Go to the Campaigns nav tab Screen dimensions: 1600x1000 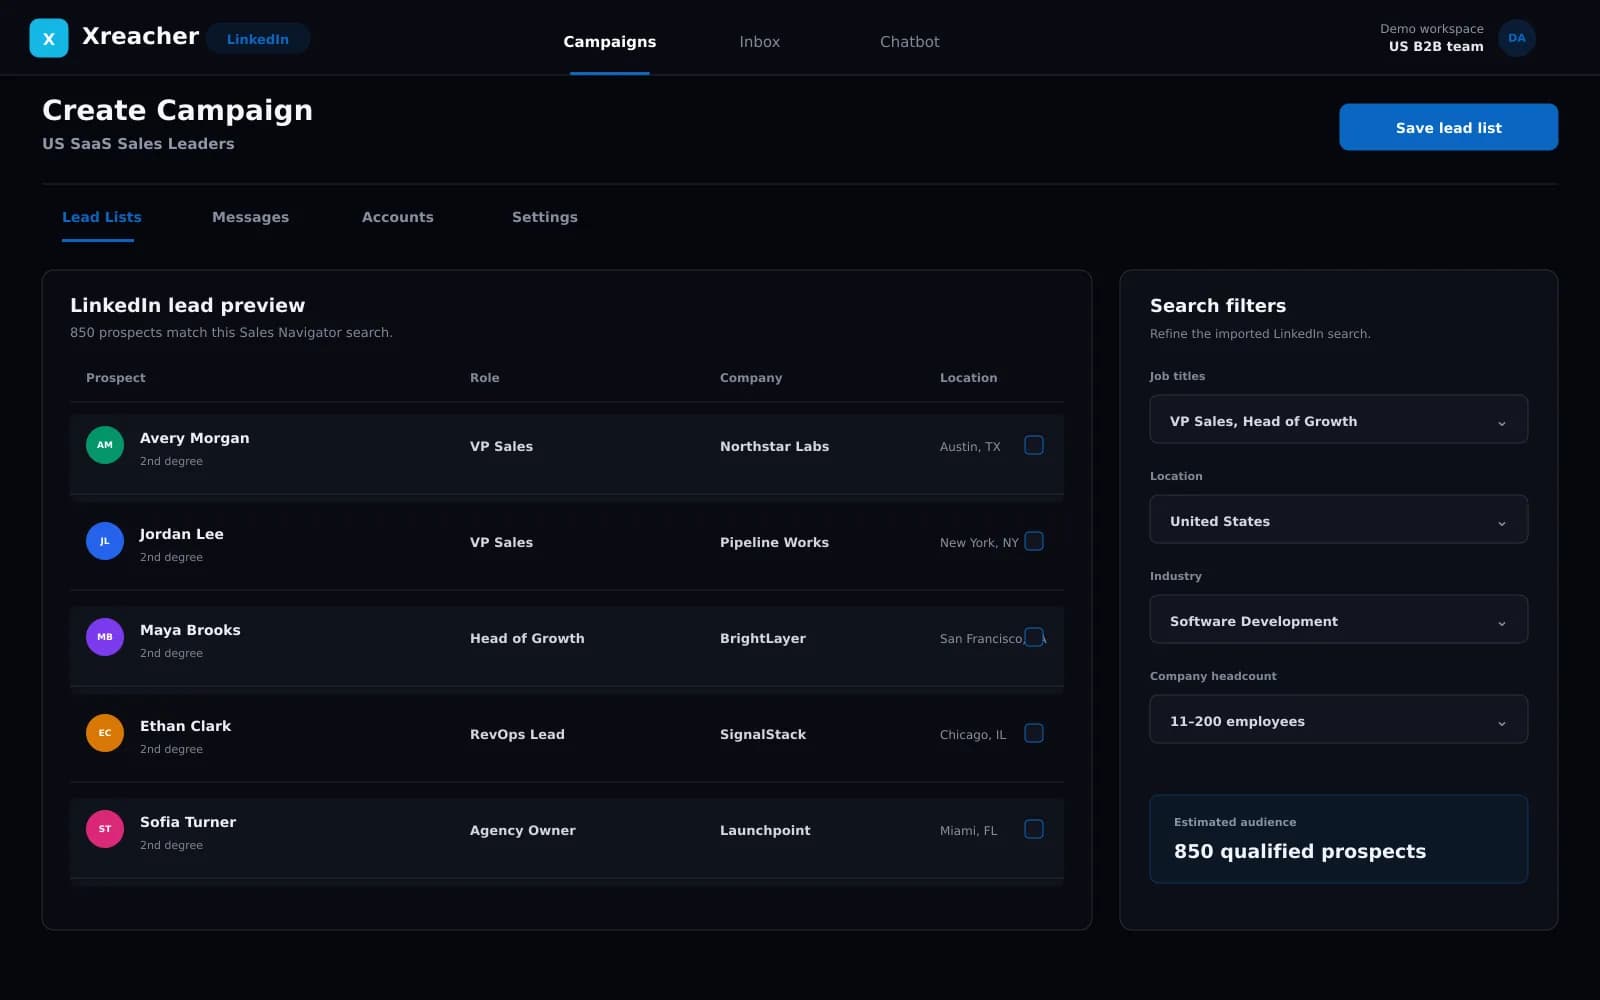pos(610,42)
